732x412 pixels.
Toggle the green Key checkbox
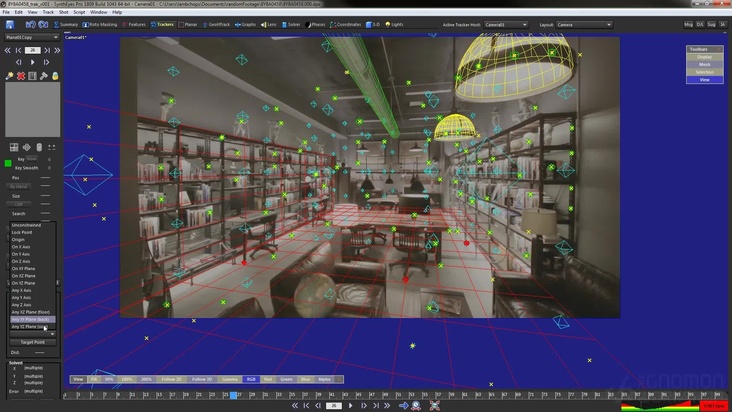pos(9,162)
